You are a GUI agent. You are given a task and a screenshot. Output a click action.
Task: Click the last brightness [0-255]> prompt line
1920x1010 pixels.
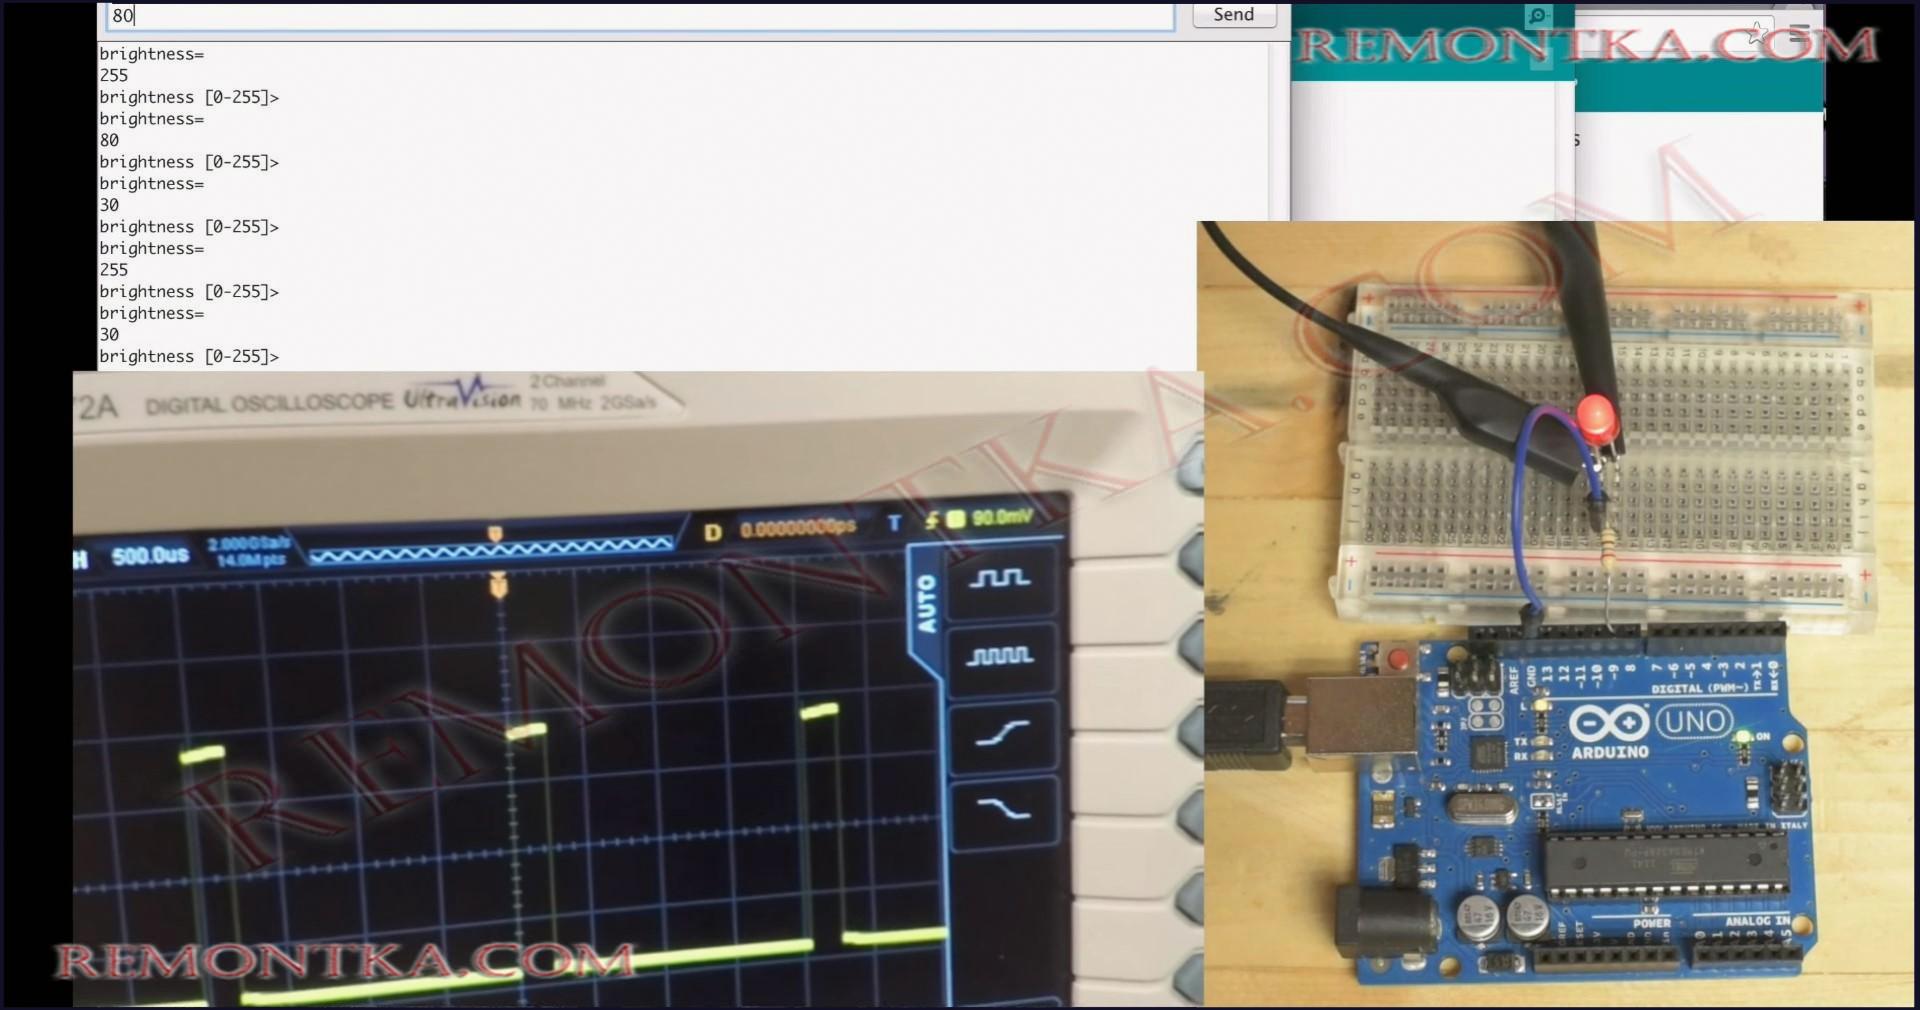pyautogui.click(x=189, y=356)
